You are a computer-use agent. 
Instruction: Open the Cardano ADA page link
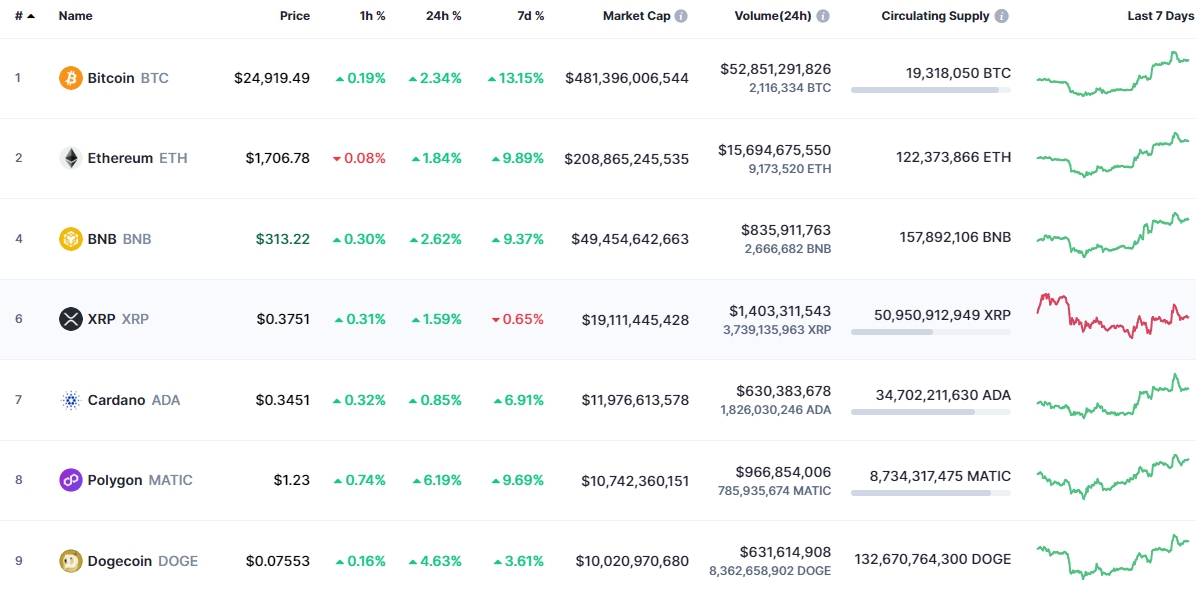click(x=134, y=400)
